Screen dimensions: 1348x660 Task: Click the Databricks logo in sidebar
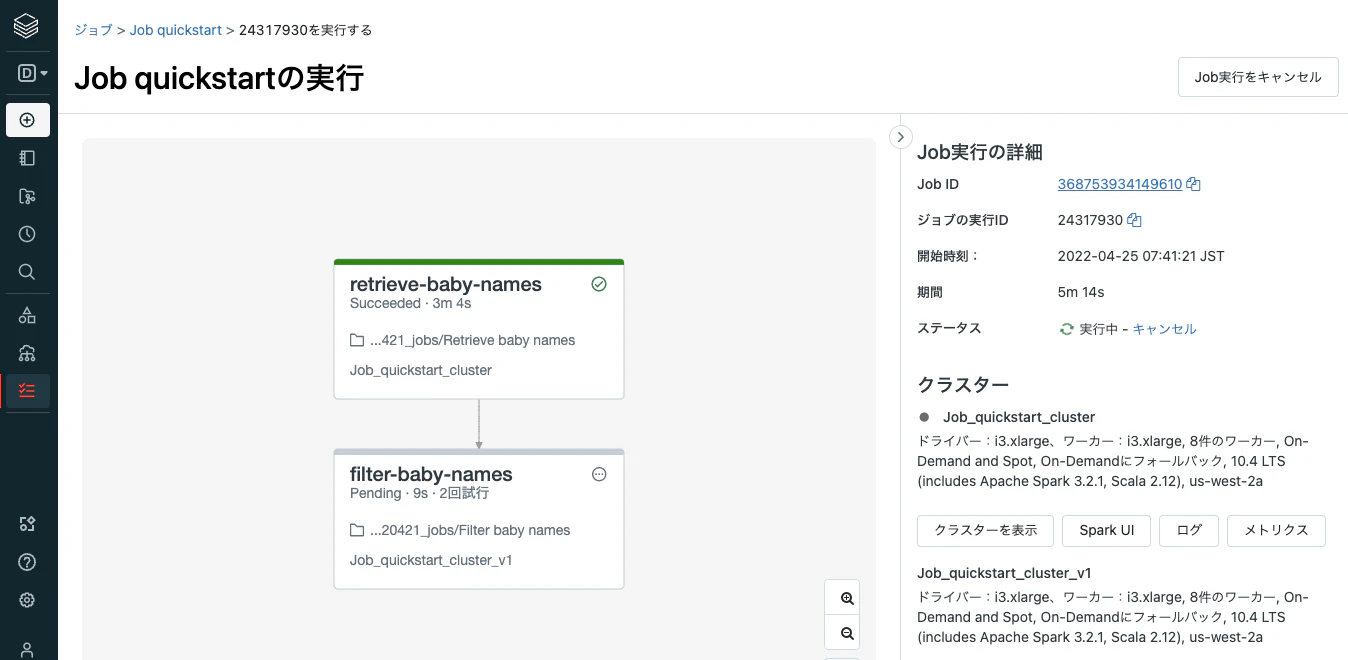coord(27,27)
